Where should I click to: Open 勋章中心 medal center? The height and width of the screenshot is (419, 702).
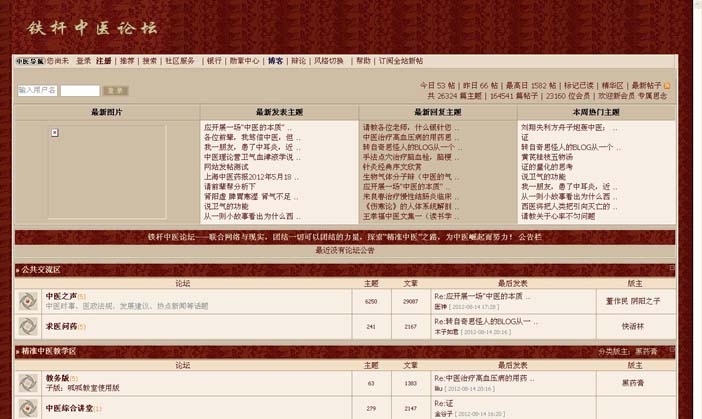(244, 61)
